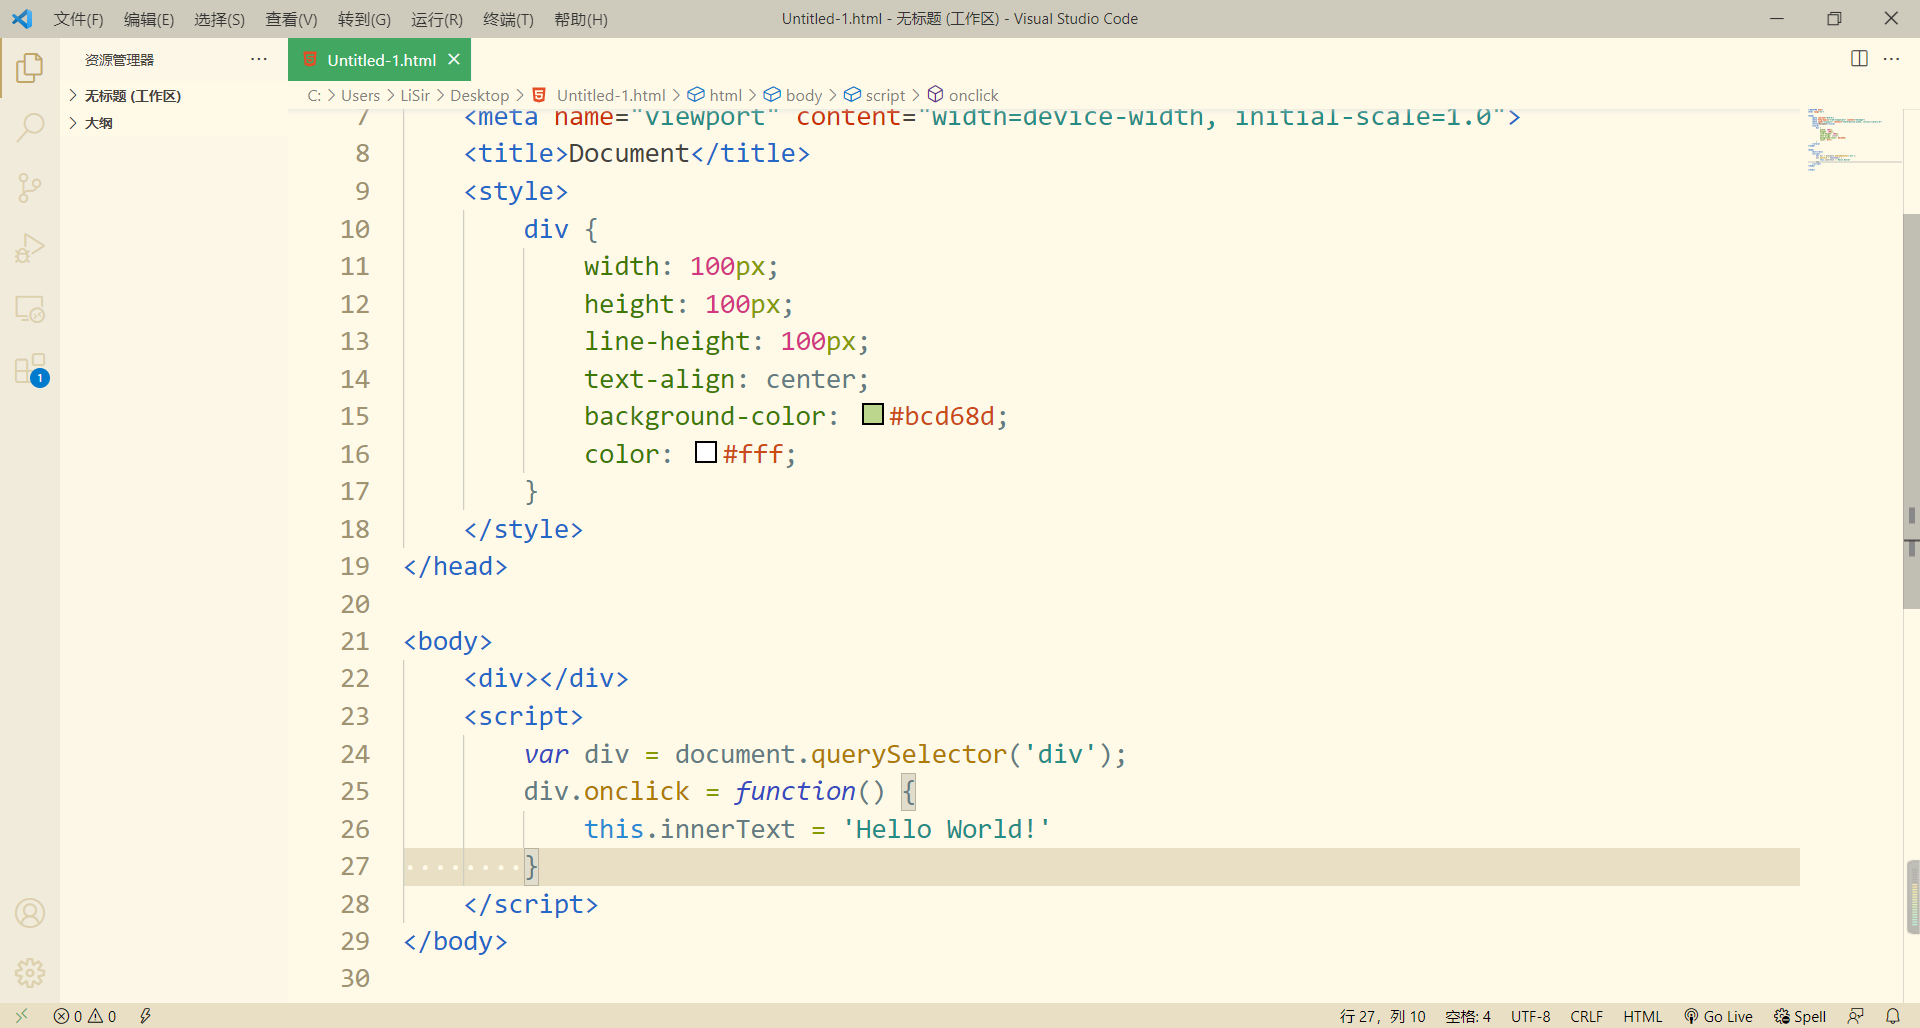The width and height of the screenshot is (1920, 1028).
Task: Place cursor on querySelector text
Action: click(908, 754)
